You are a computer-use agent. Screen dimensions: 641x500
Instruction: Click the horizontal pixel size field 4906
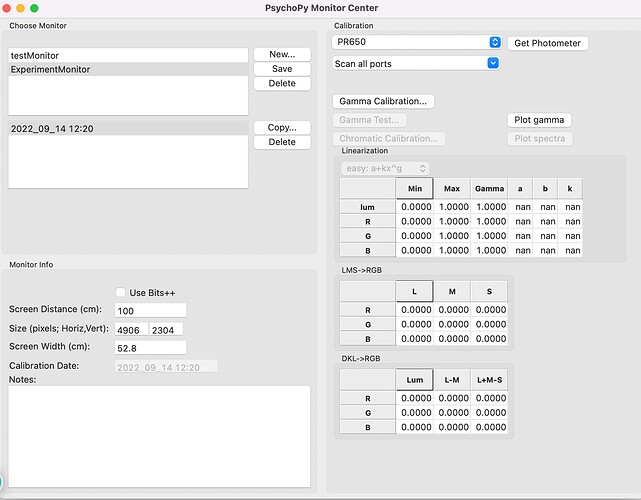pyautogui.click(x=131, y=330)
